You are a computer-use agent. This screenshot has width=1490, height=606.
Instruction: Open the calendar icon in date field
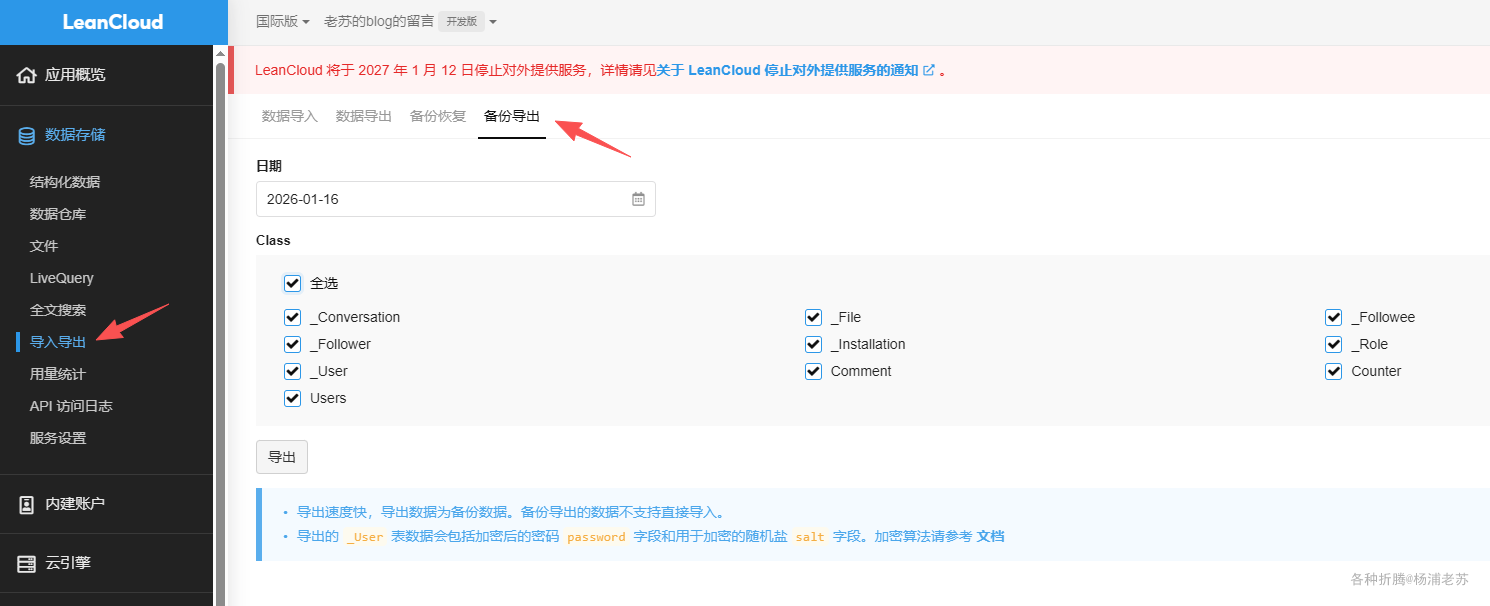[638, 199]
